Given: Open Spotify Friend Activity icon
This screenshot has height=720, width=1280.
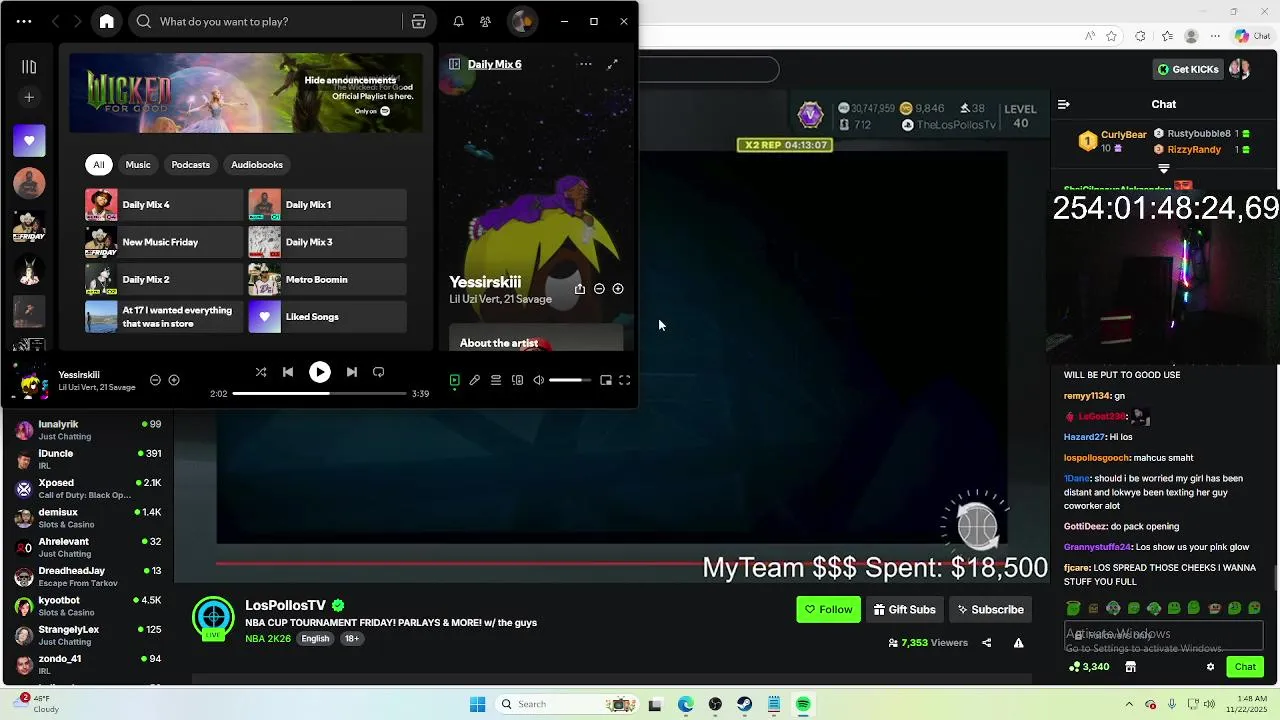Looking at the screenshot, I should coord(485,21).
